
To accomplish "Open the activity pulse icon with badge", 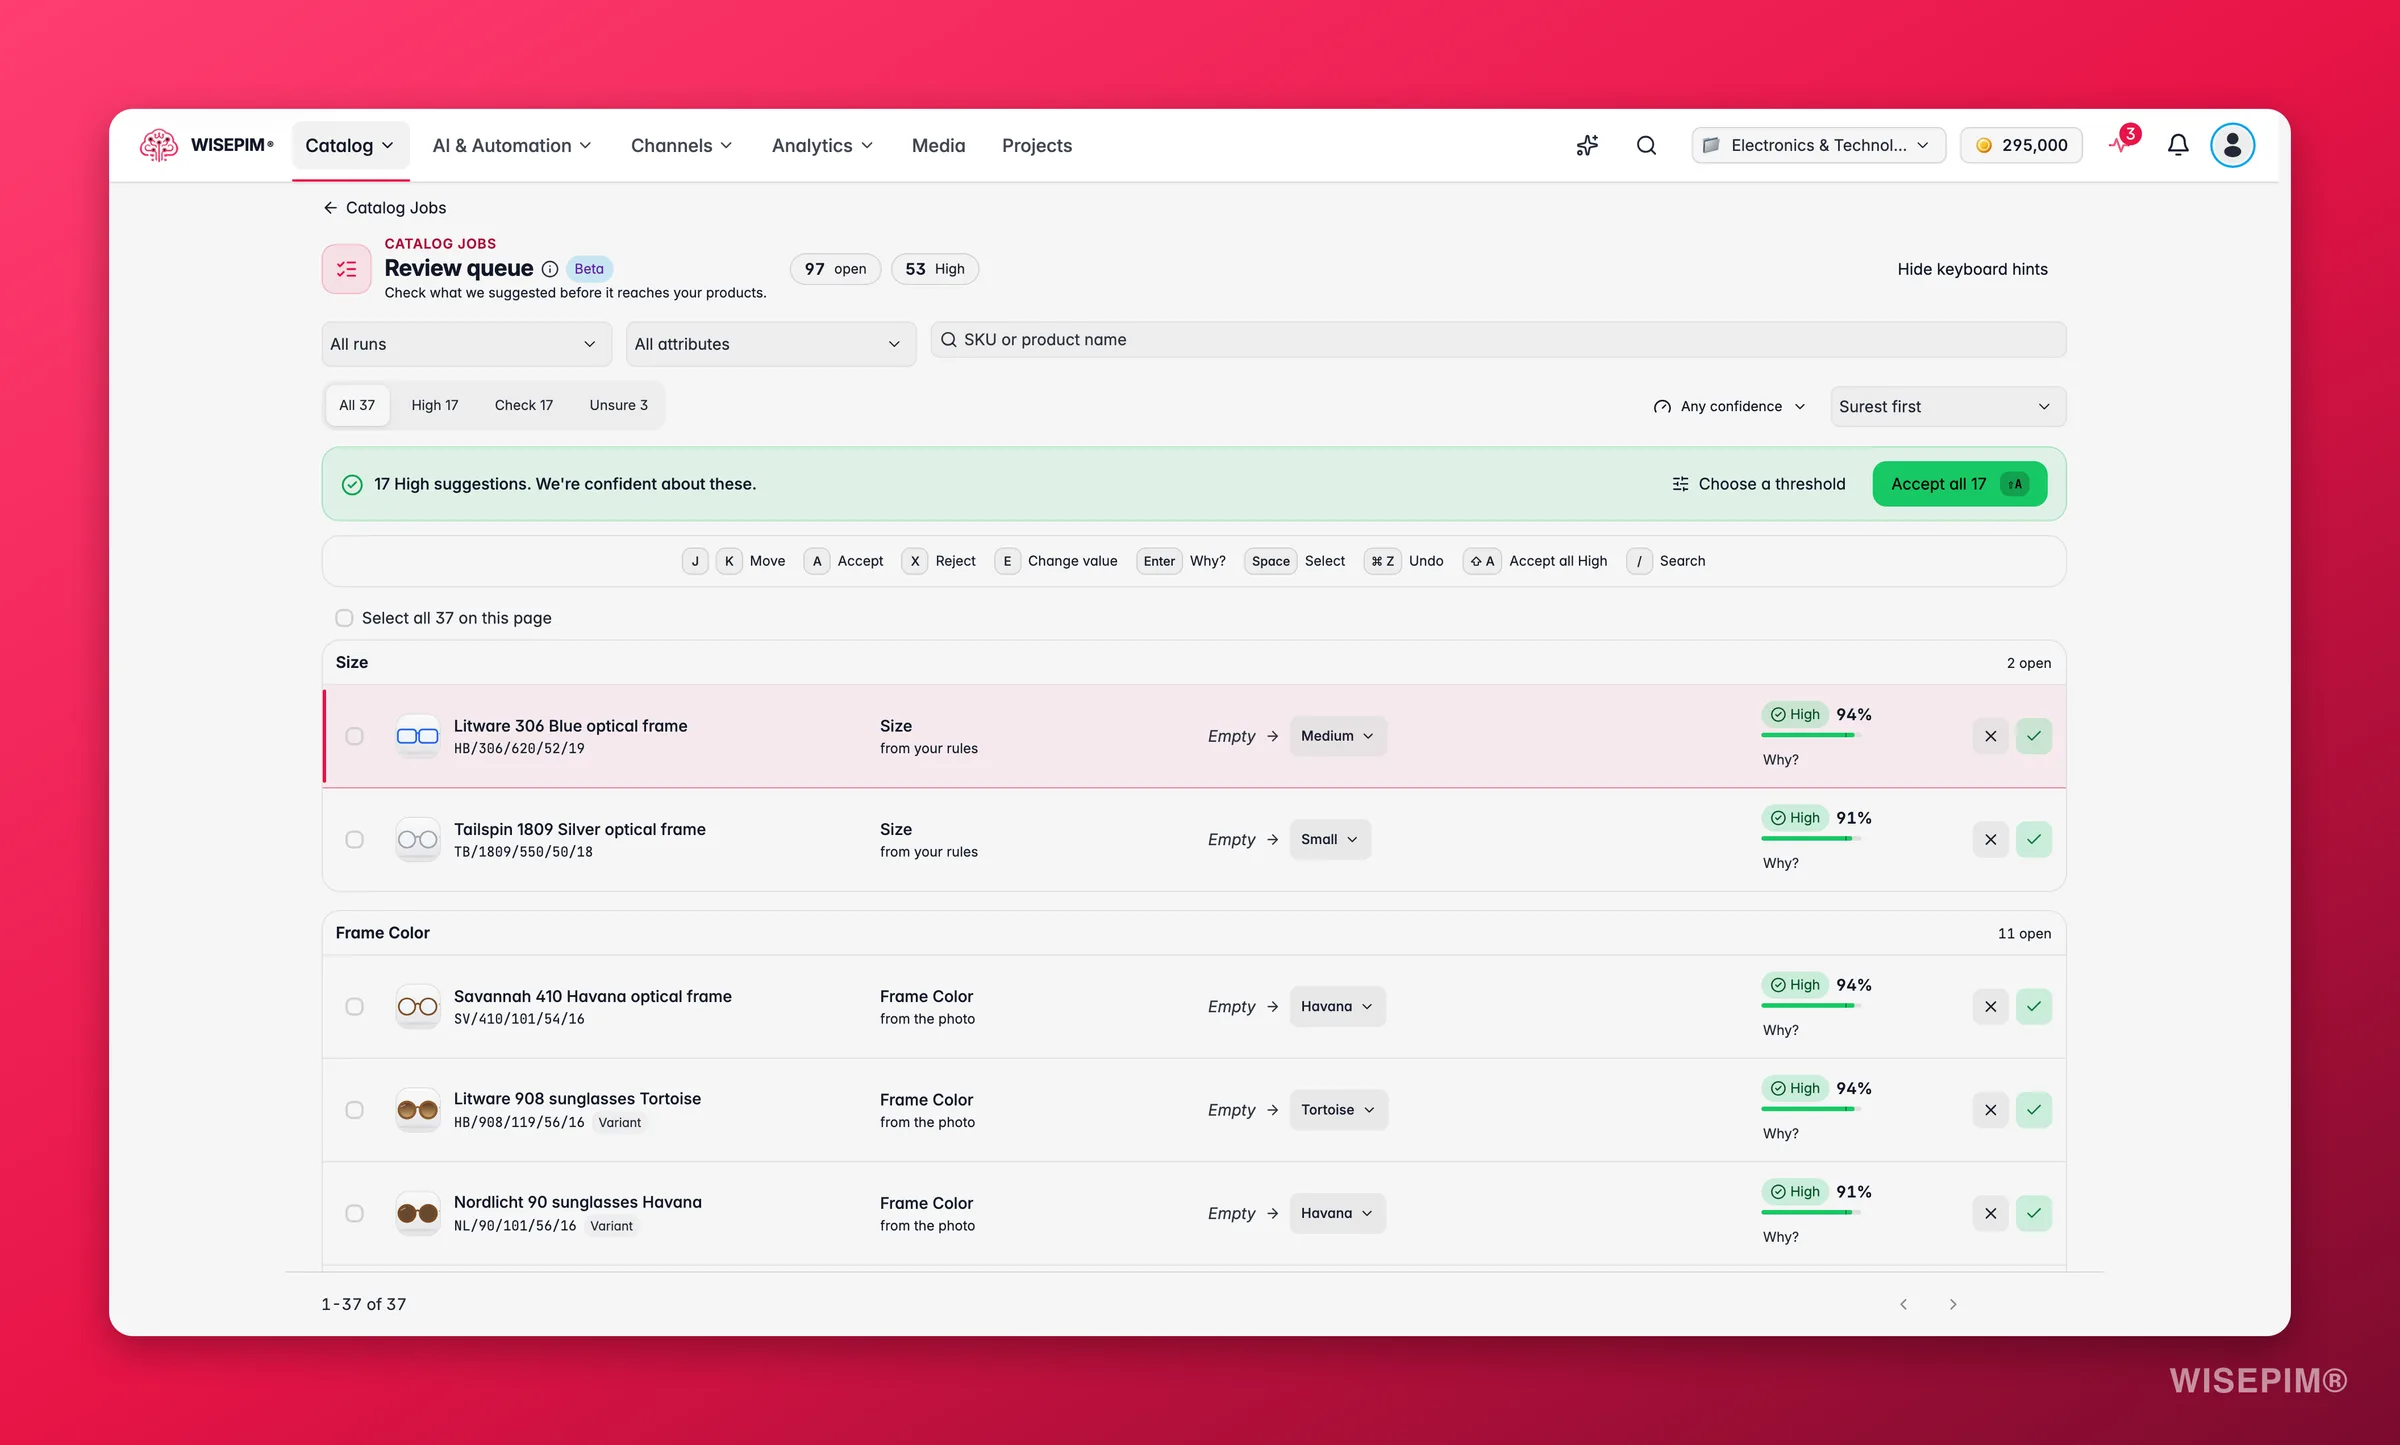I will (2122, 143).
